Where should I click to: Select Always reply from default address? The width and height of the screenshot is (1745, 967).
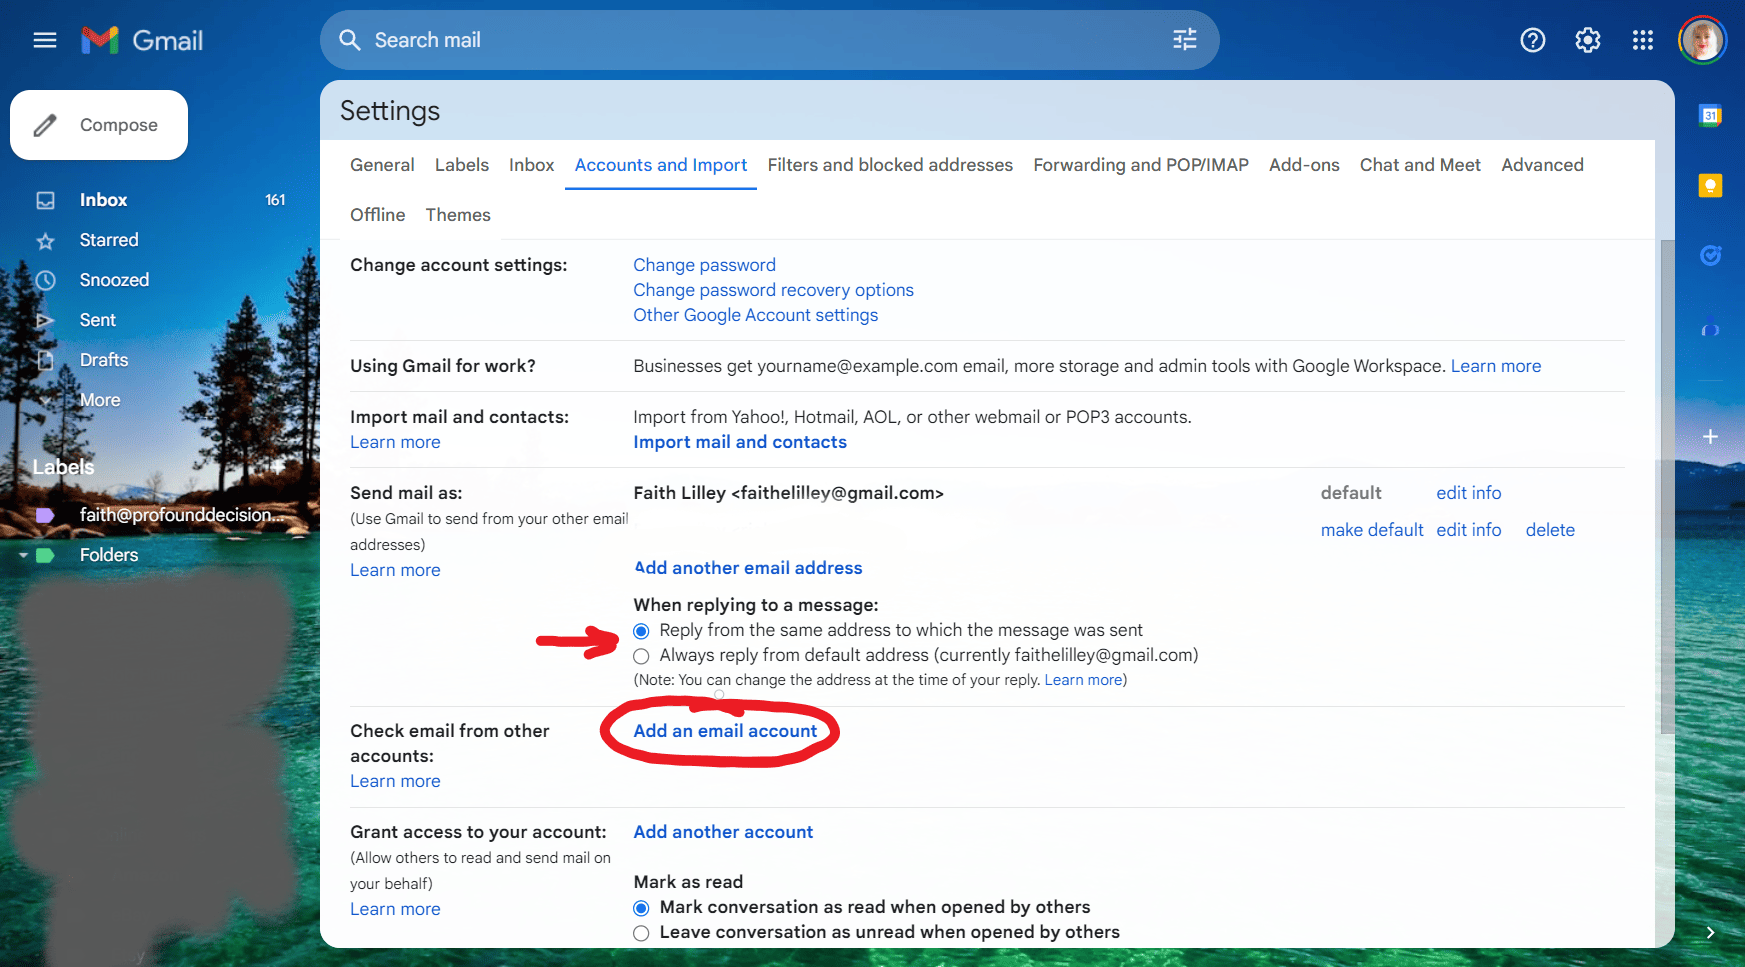(642, 656)
